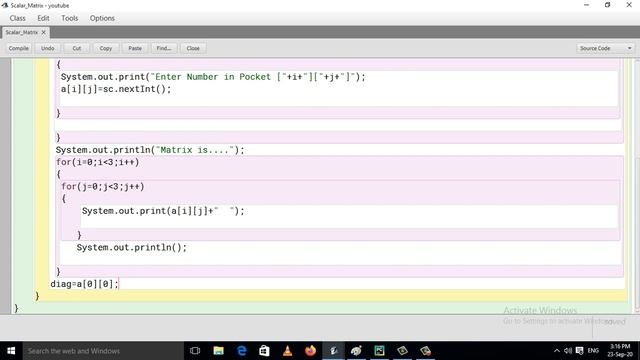The image size is (640, 360).
Task: Click the 'for(j=0;j<3;j++)' line
Action: pos(102,187)
